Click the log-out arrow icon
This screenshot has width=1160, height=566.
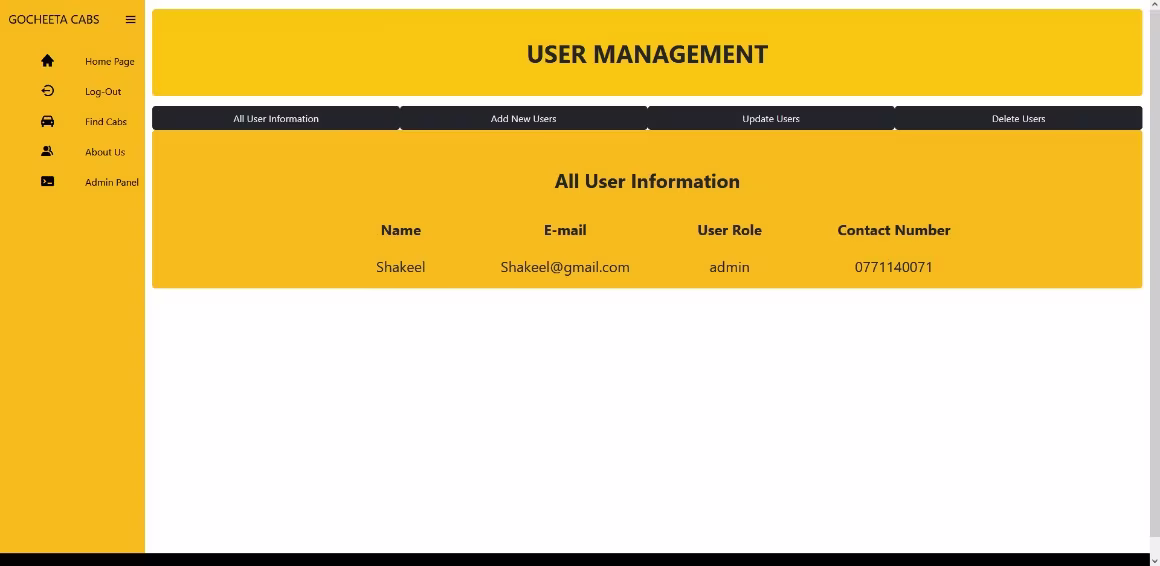point(47,91)
